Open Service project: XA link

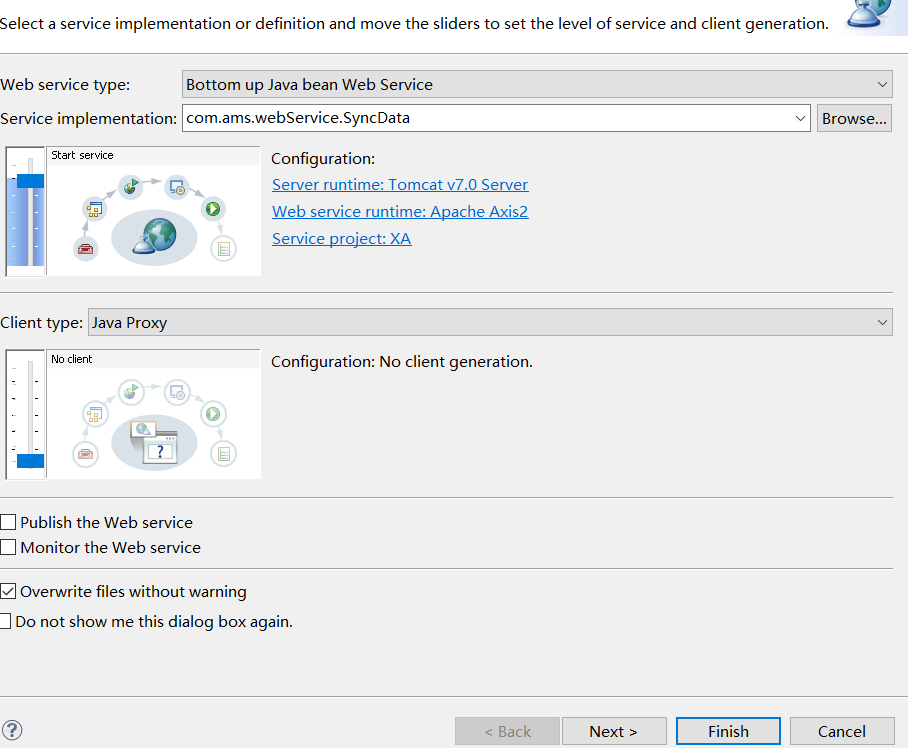[x=342, y=239]
